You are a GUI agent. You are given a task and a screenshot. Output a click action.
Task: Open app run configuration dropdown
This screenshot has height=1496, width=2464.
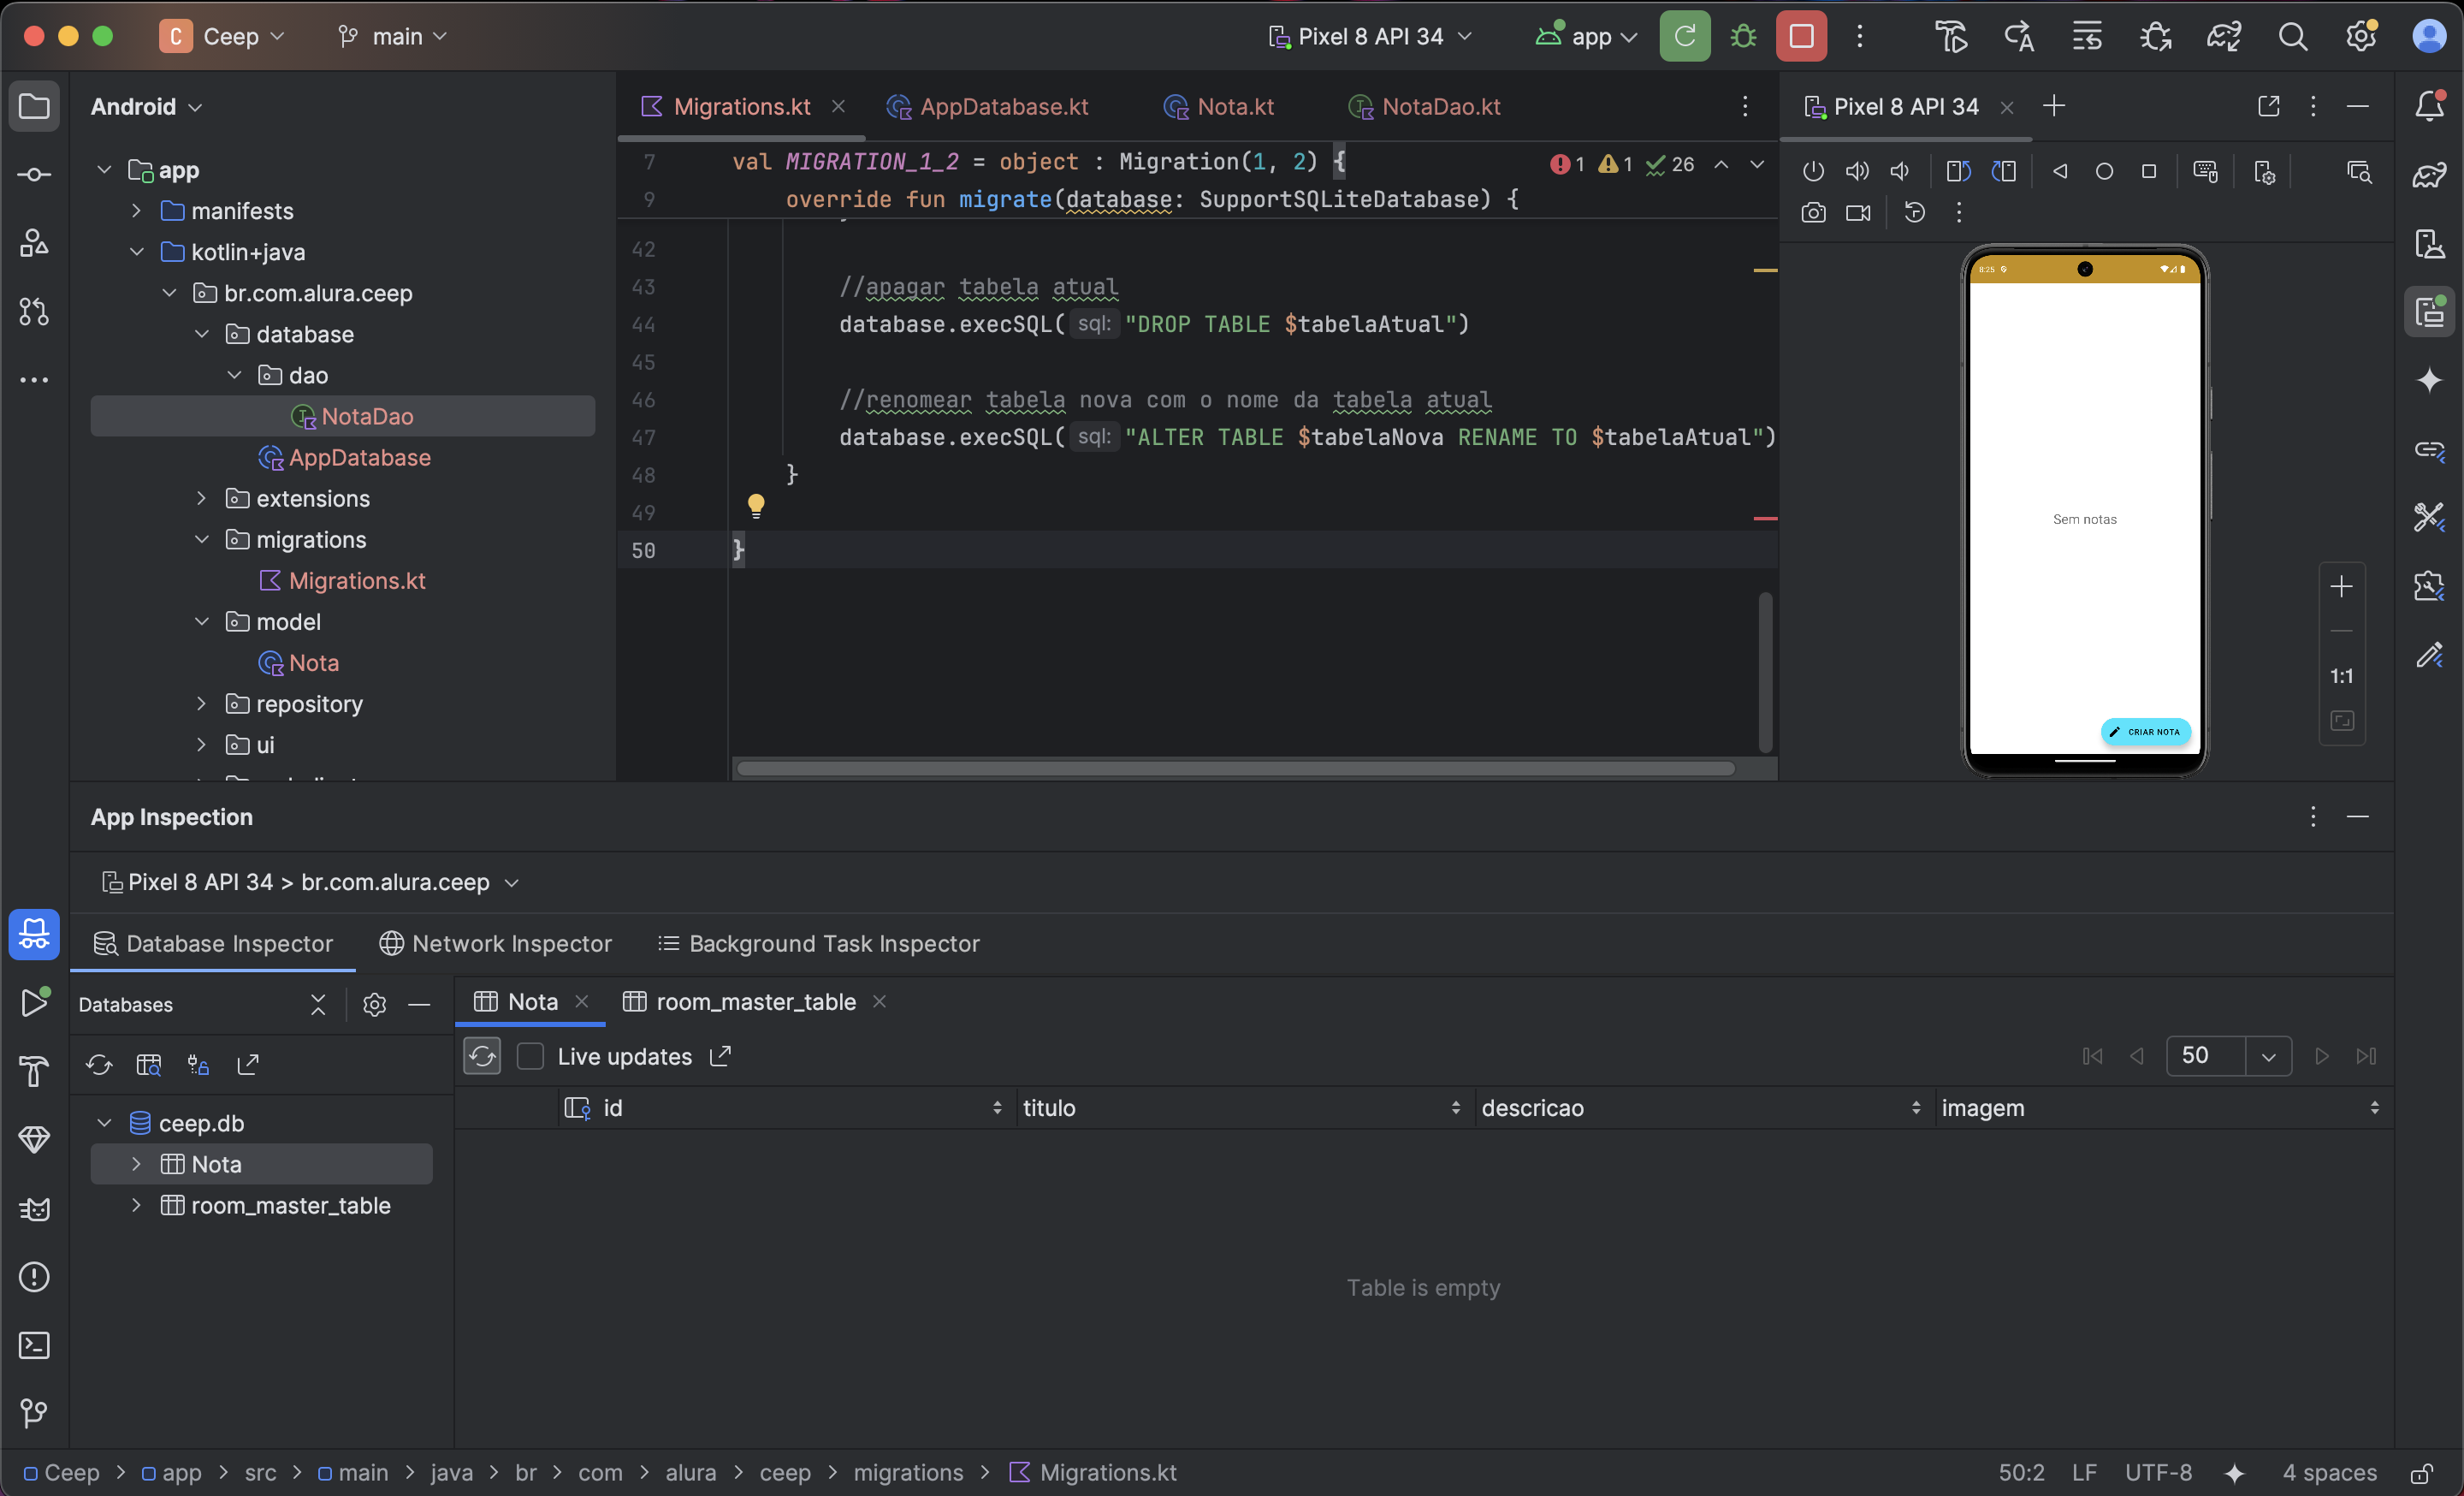[1588, 37]
